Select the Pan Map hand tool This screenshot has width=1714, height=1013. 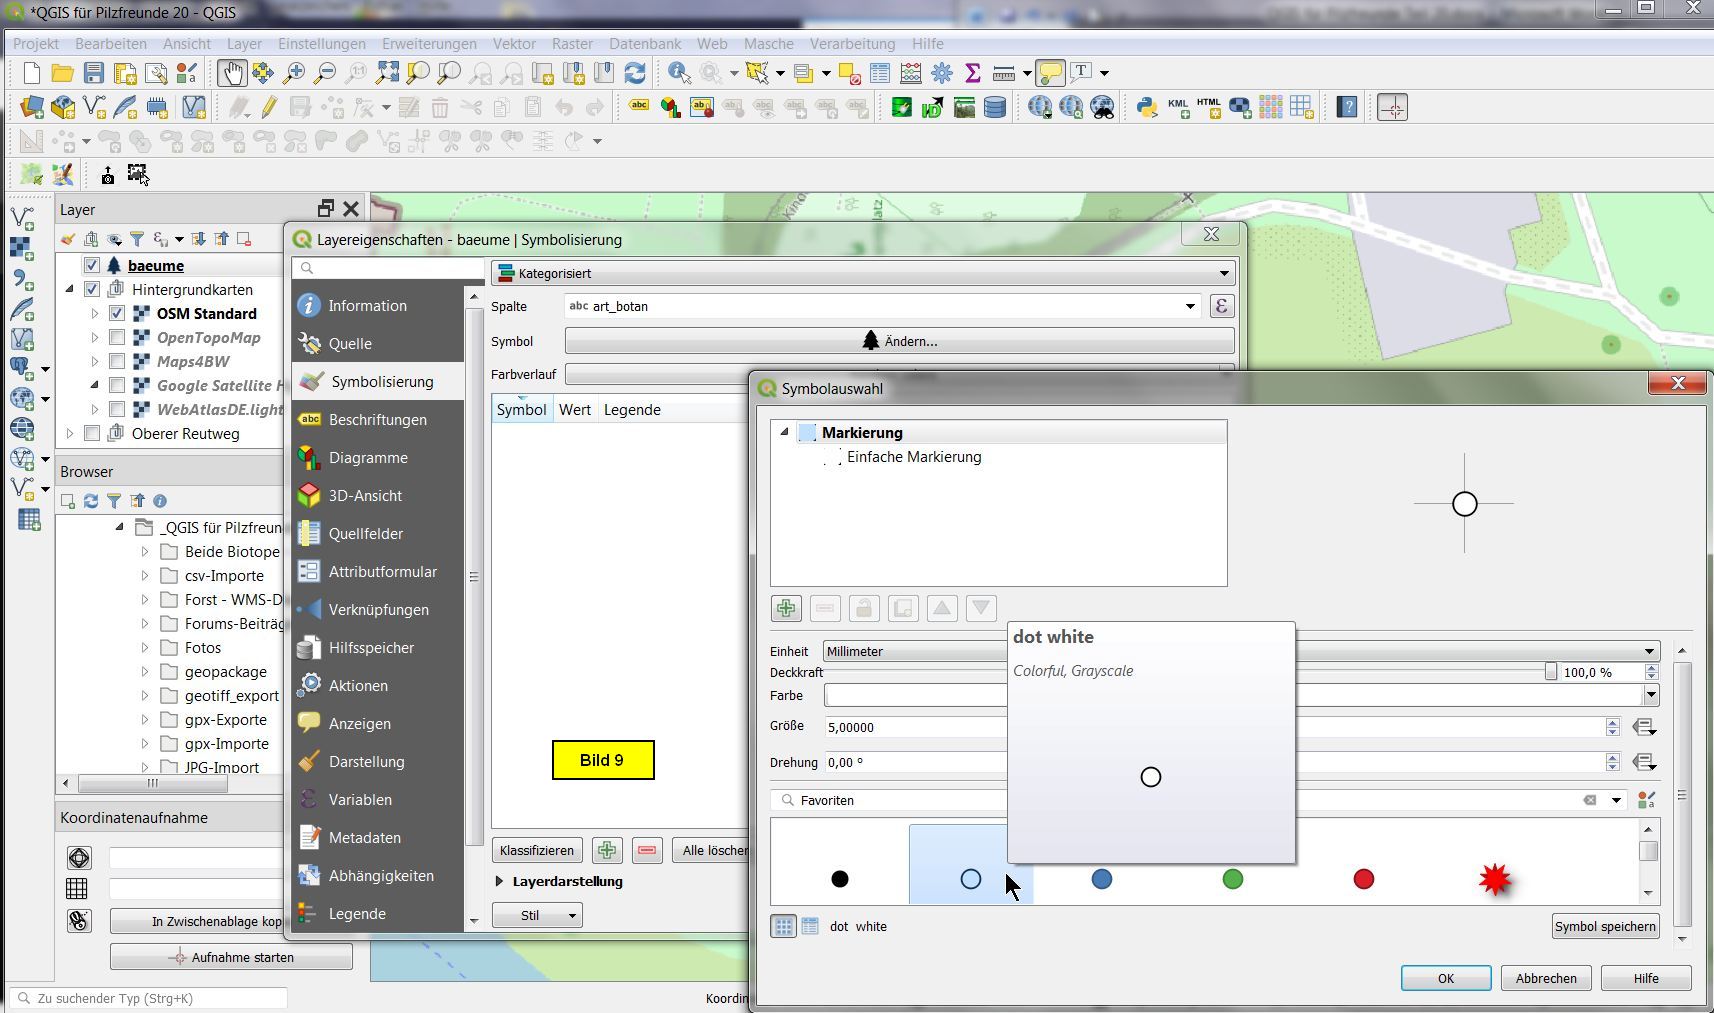[x=232, y=73]
